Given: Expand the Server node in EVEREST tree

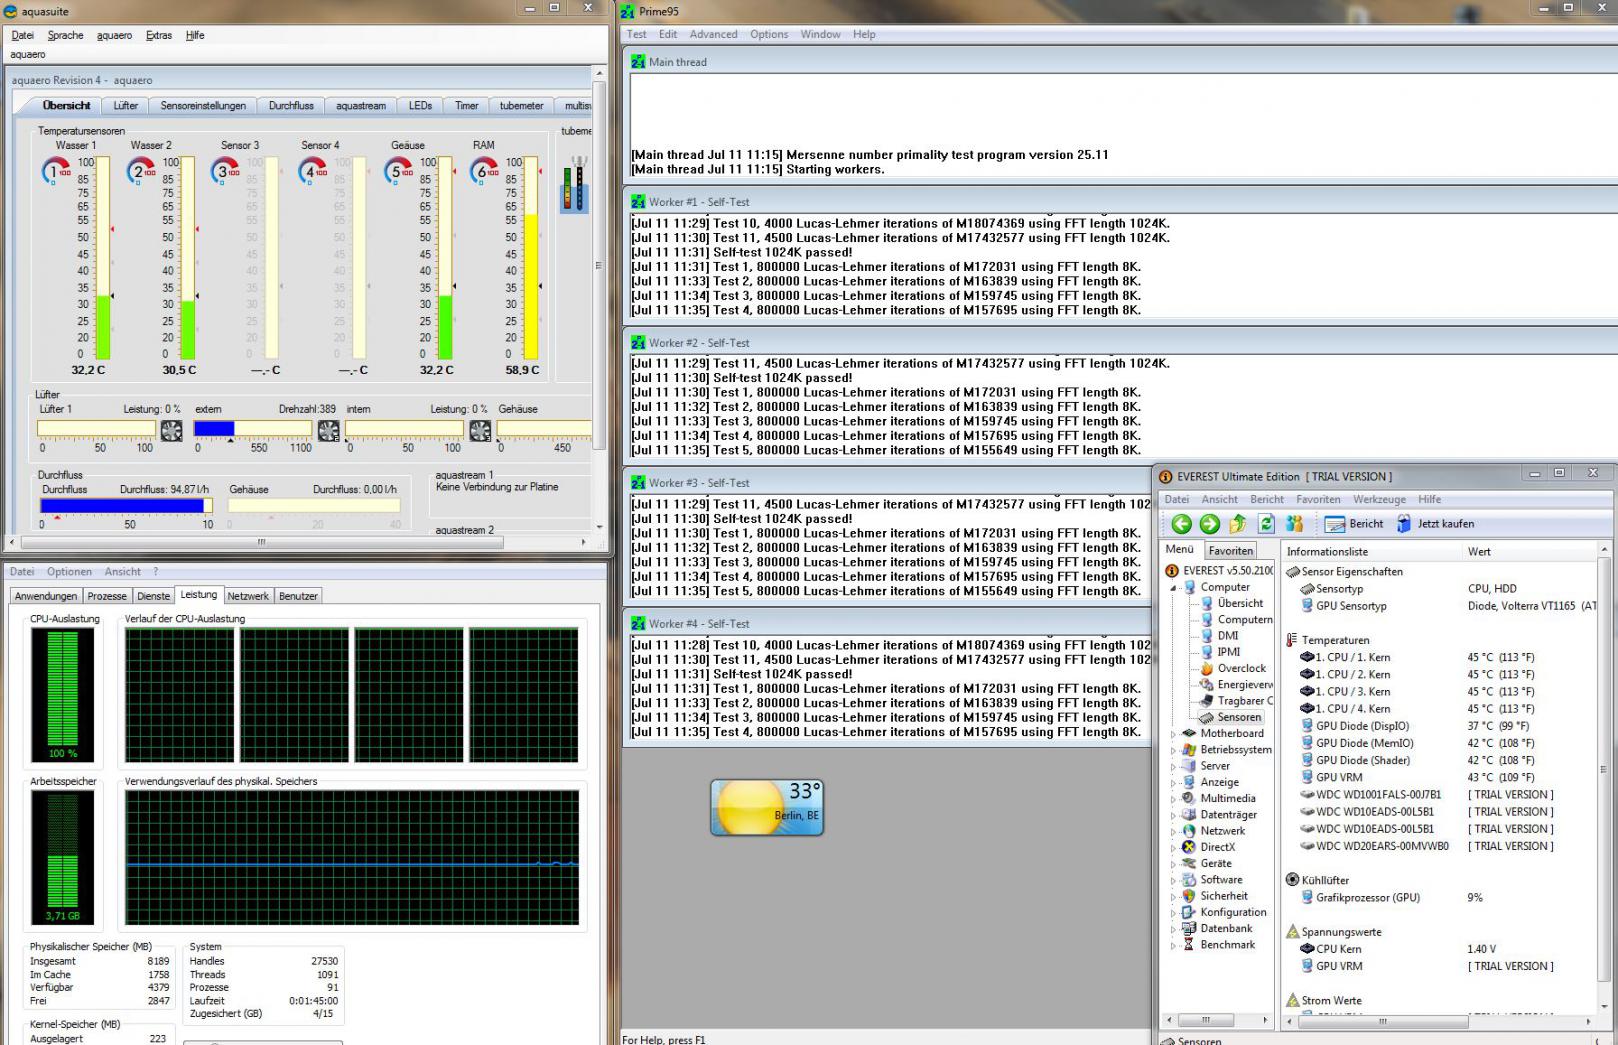Looking at the screenshot, I should click(1174, 766).
